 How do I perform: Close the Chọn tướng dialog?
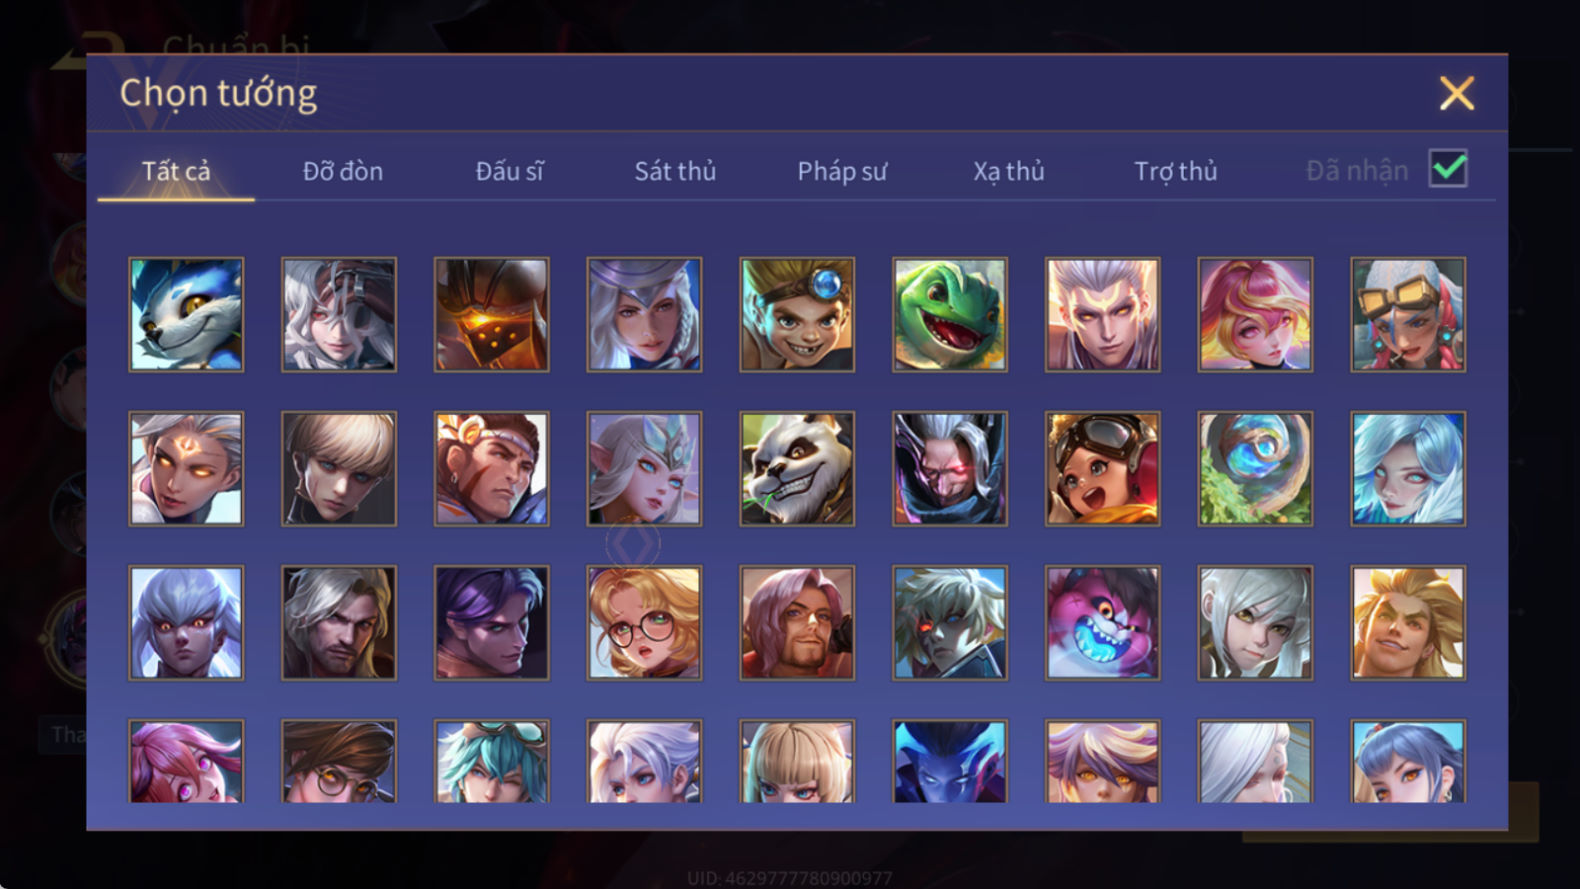1457,93
